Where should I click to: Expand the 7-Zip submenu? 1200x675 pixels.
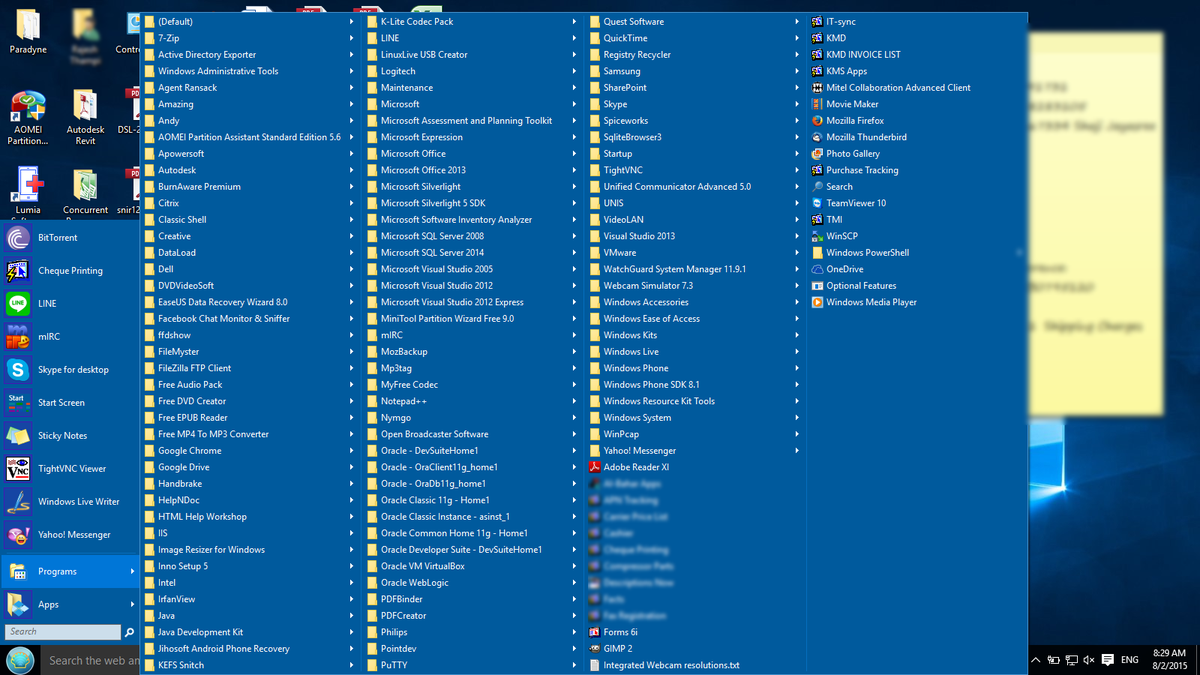(349, 37)
